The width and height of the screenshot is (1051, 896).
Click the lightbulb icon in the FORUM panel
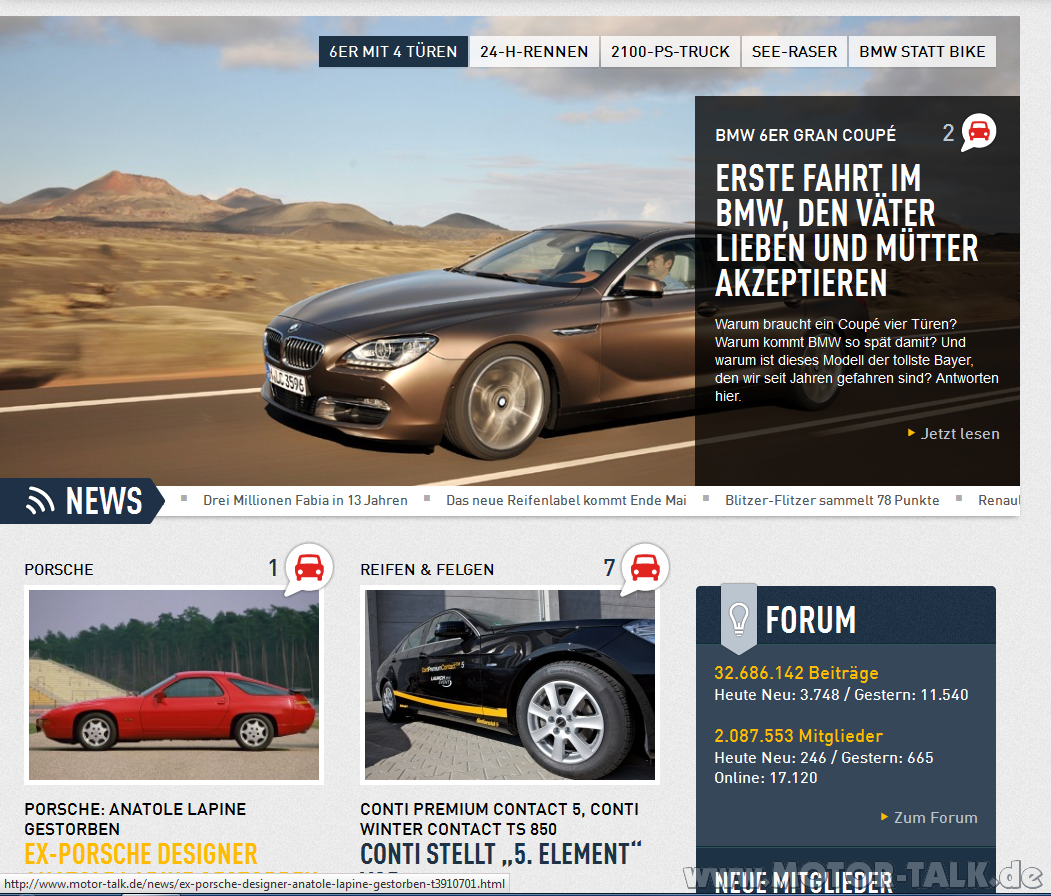click(x=737, y=615)
